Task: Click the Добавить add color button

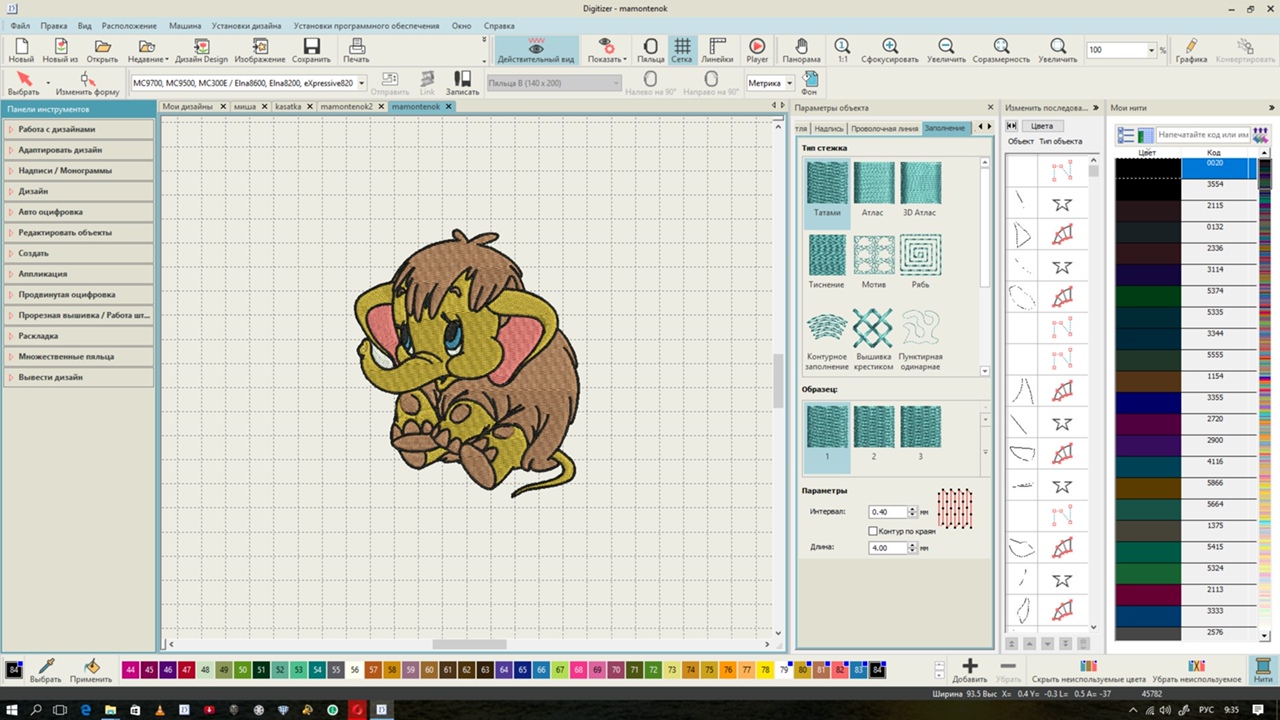Action: tap(969, 670)
